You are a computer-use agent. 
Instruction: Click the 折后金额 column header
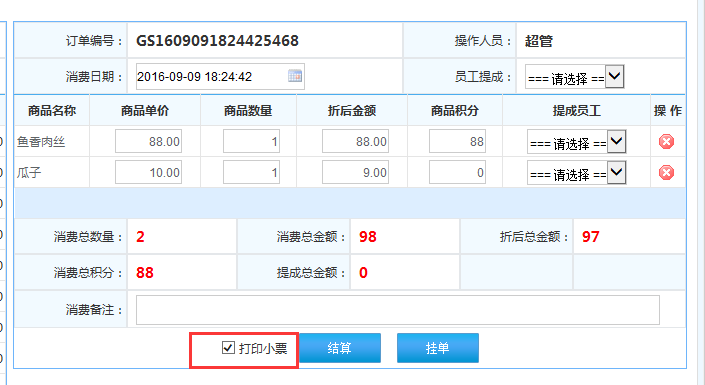tap(352, 111)
